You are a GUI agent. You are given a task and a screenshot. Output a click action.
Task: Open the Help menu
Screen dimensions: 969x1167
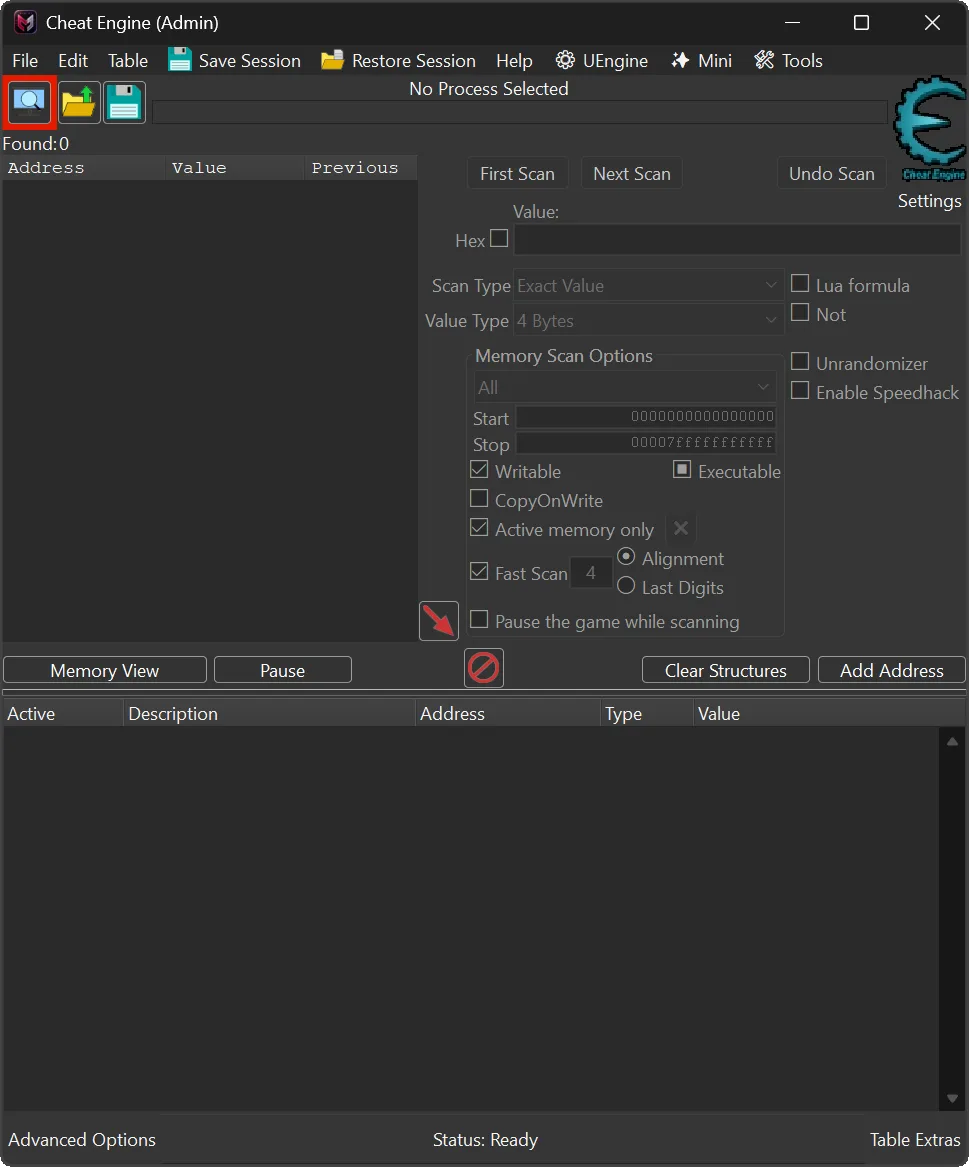coord(514,61)
